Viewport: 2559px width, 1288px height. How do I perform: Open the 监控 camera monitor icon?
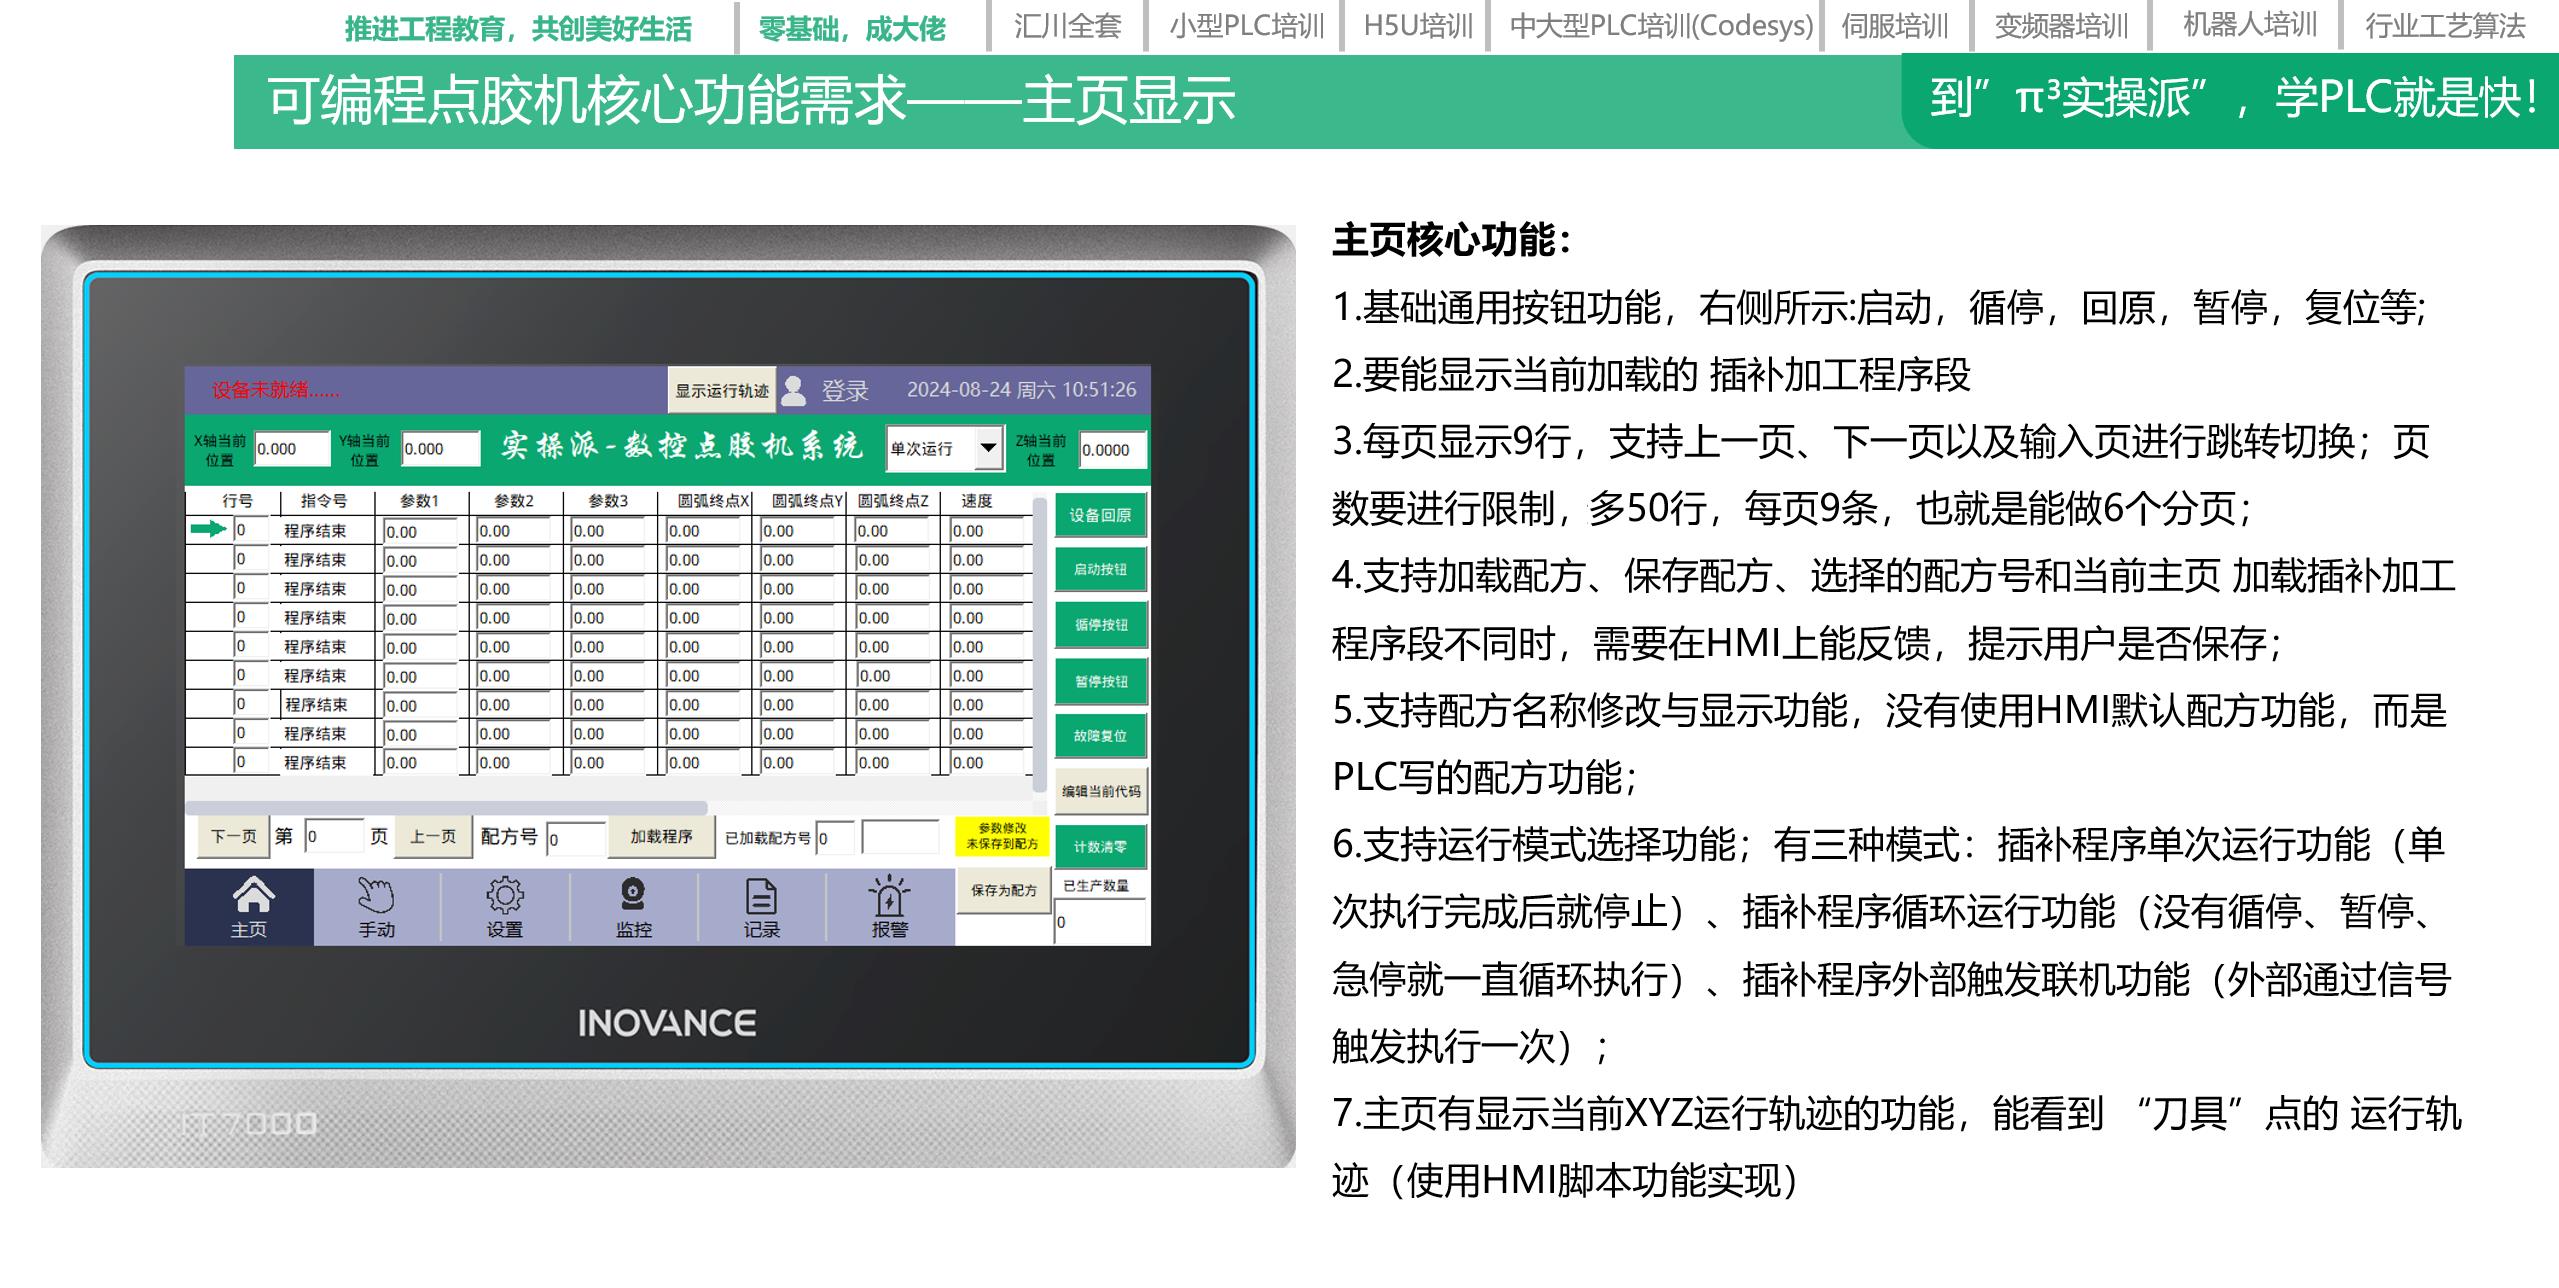[633, 893]
